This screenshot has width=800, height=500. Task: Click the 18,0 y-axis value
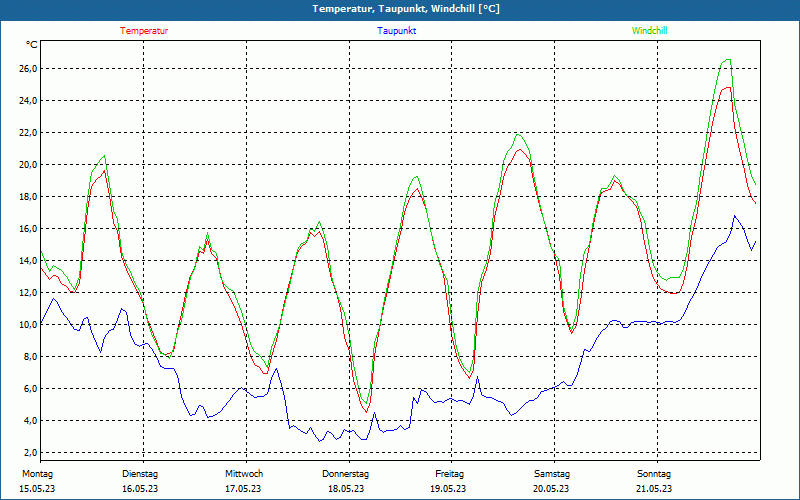29,196
